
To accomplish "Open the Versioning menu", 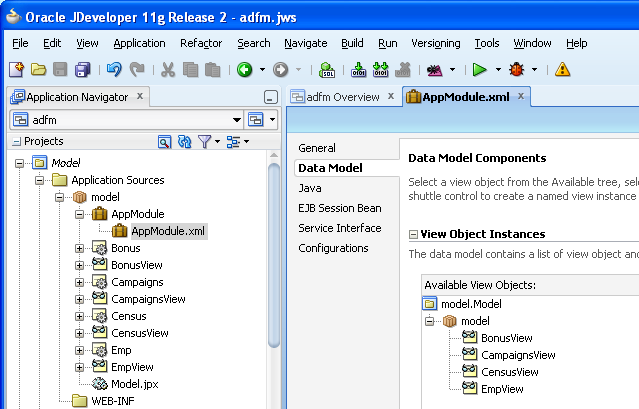I will pos(436,43).
